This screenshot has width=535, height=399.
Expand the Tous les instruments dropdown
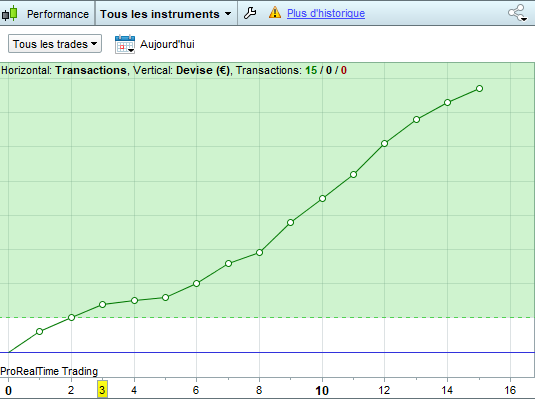[165, 14]
